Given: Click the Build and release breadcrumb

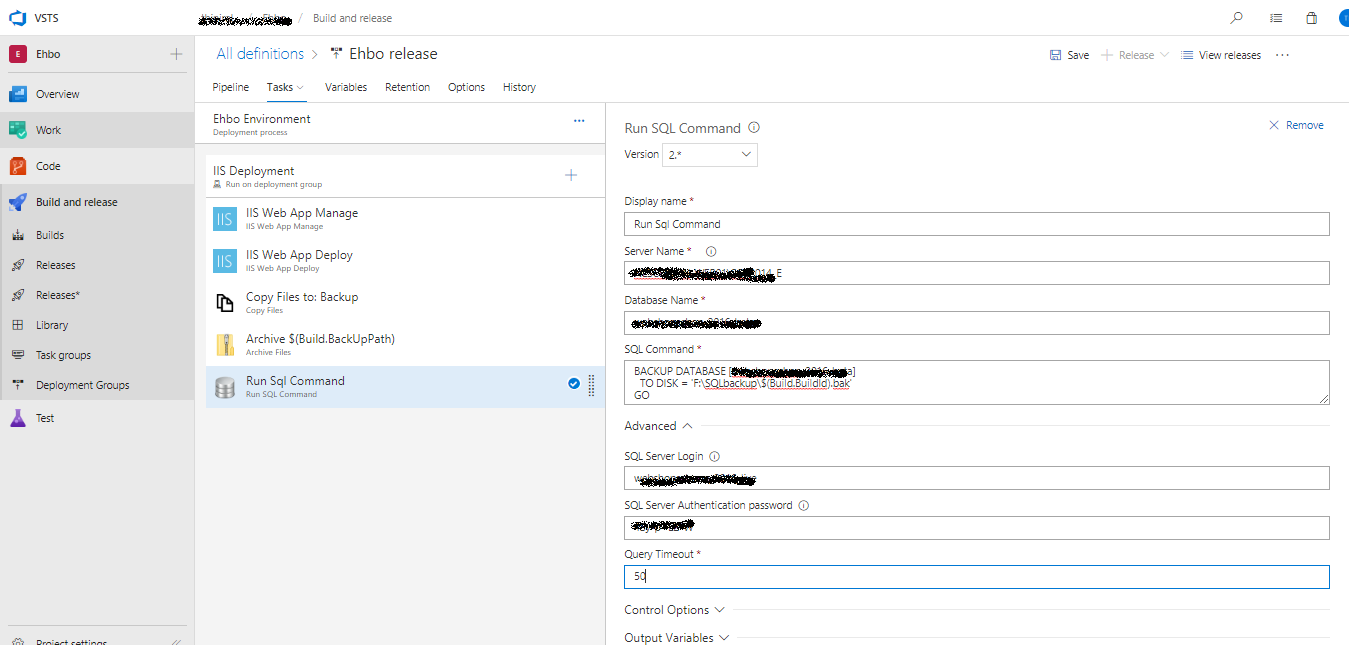Looking at the screenshot, I should [352, 18].
